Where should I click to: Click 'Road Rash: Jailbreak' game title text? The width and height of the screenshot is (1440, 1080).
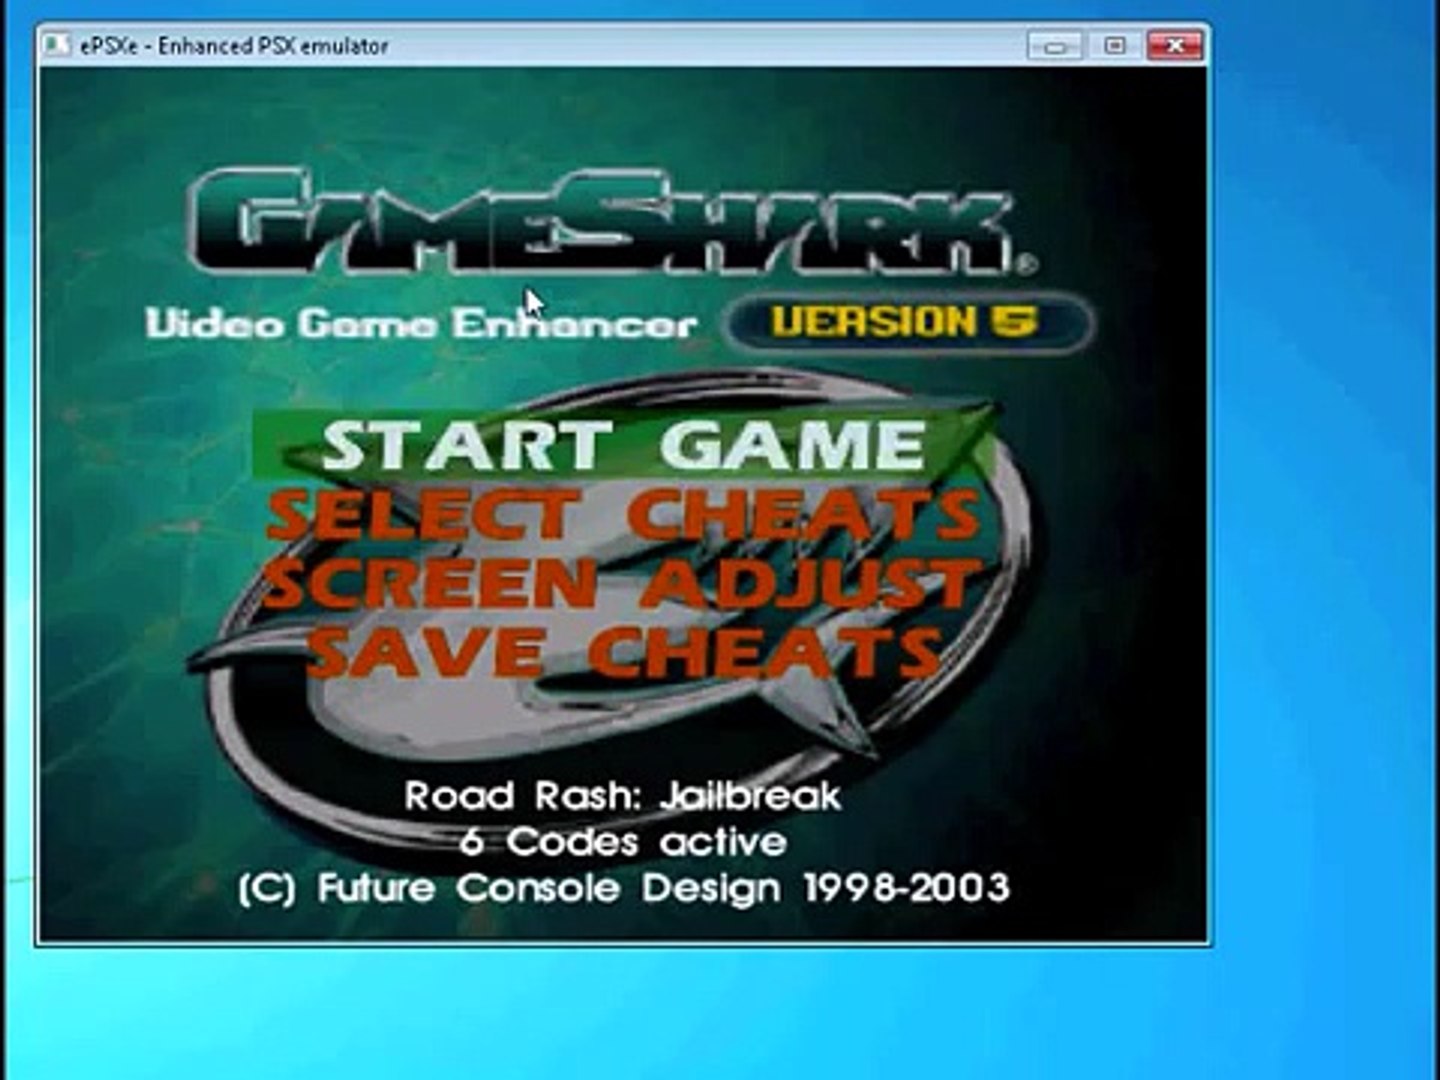tap(622, 796)
